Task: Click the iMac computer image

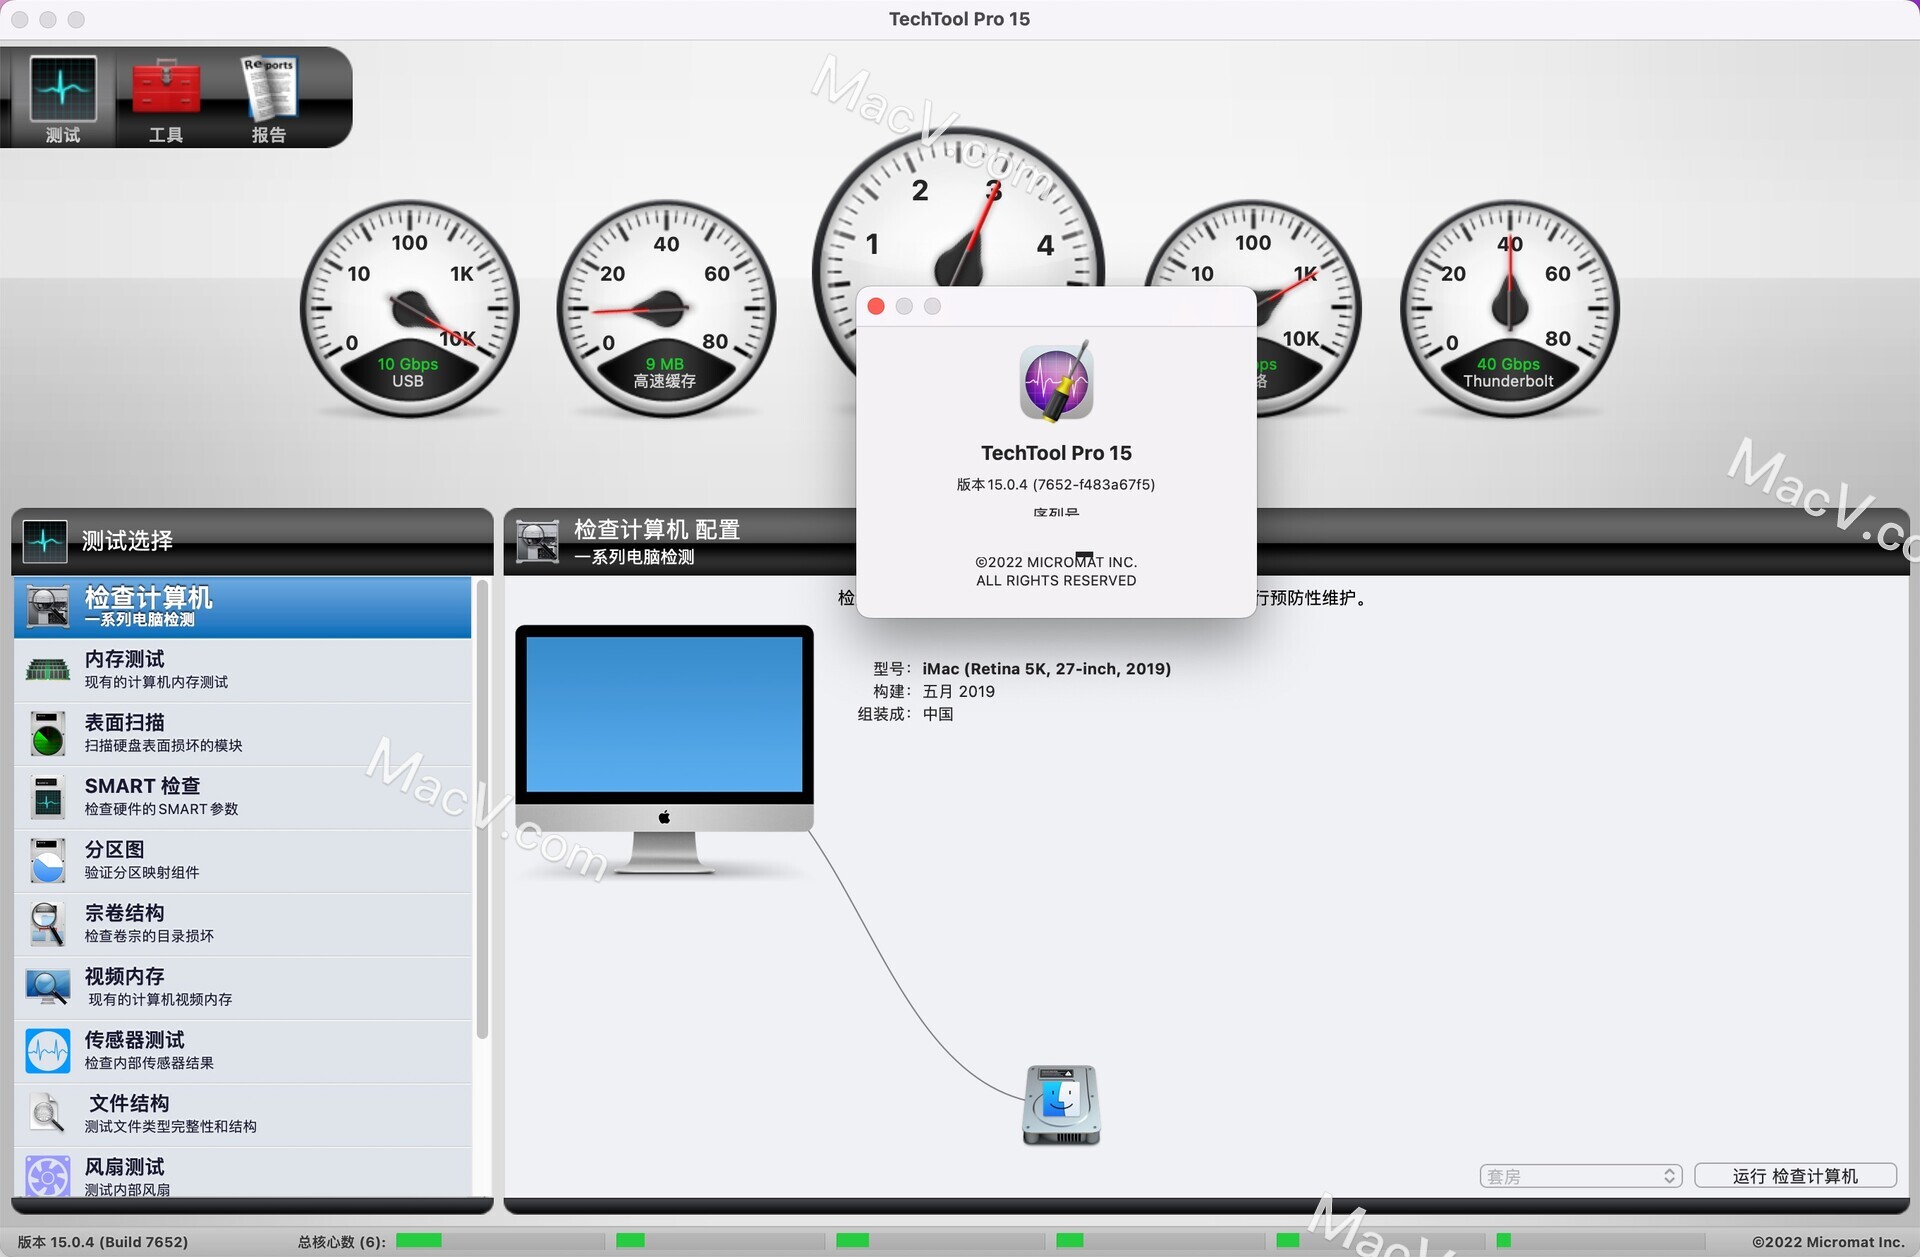Action: click(x=664, y=750)
